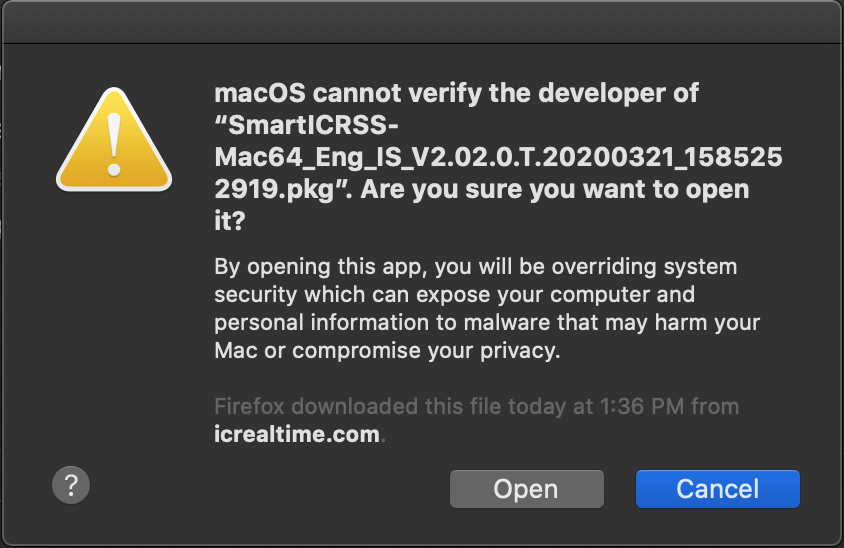844x548 pixels.
Task: Click the dialog title bar
Action: 422,22
